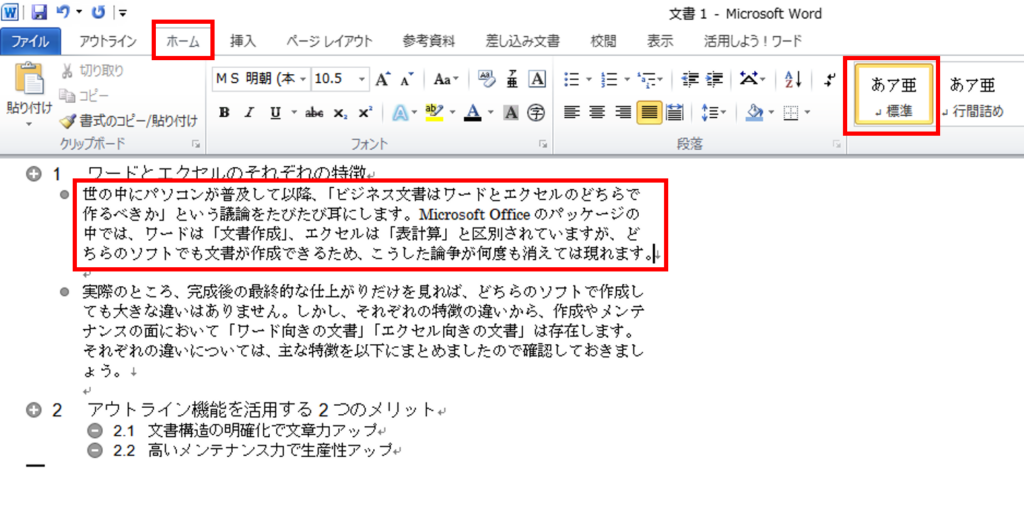Click the bullet list icon
Screen dimensions: 1024x517
571,79
